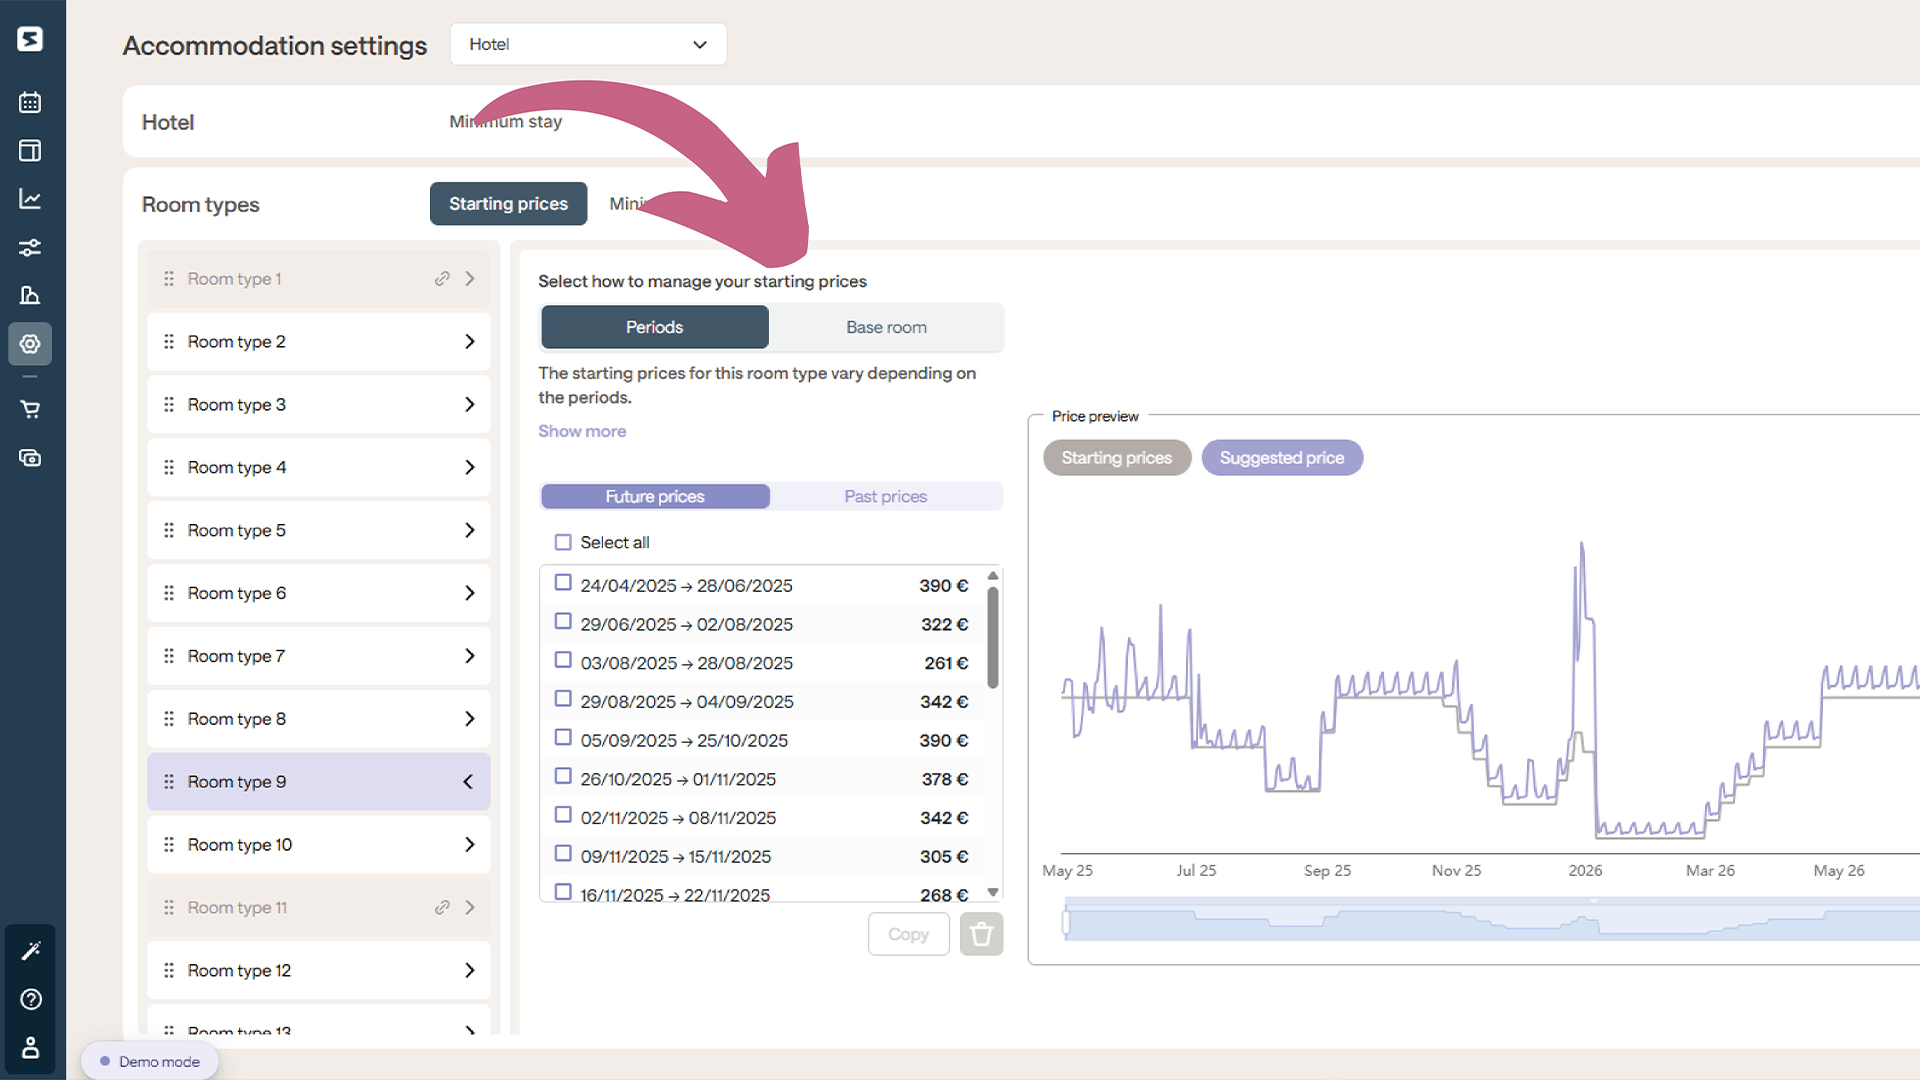Click the user profile icon

[x=30, y=1047]
